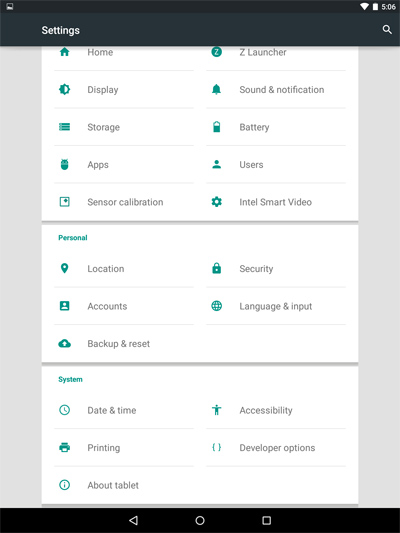Tap the globe icon for Language & input

216,306
